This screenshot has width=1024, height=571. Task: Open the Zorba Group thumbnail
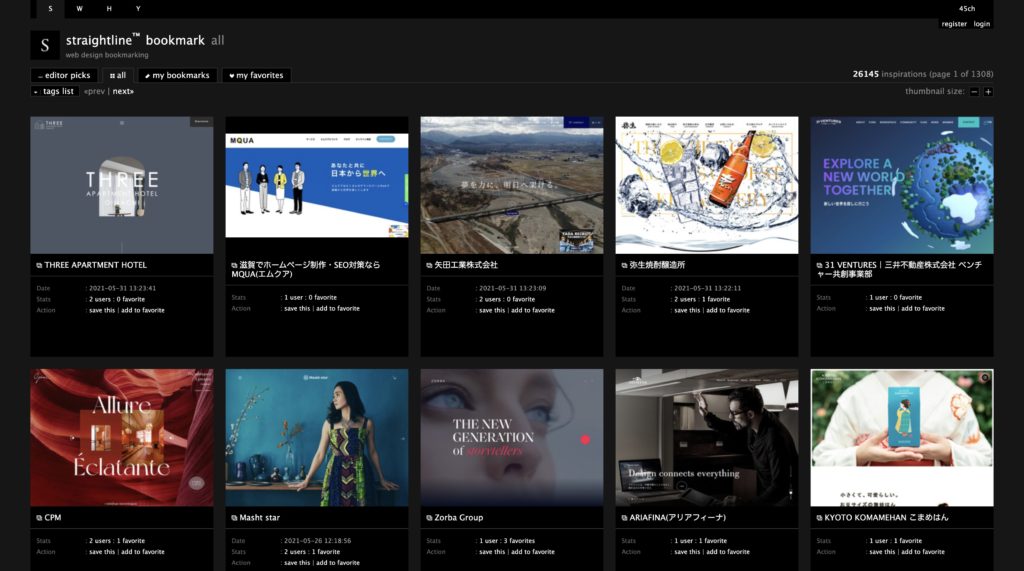[512, 438]
